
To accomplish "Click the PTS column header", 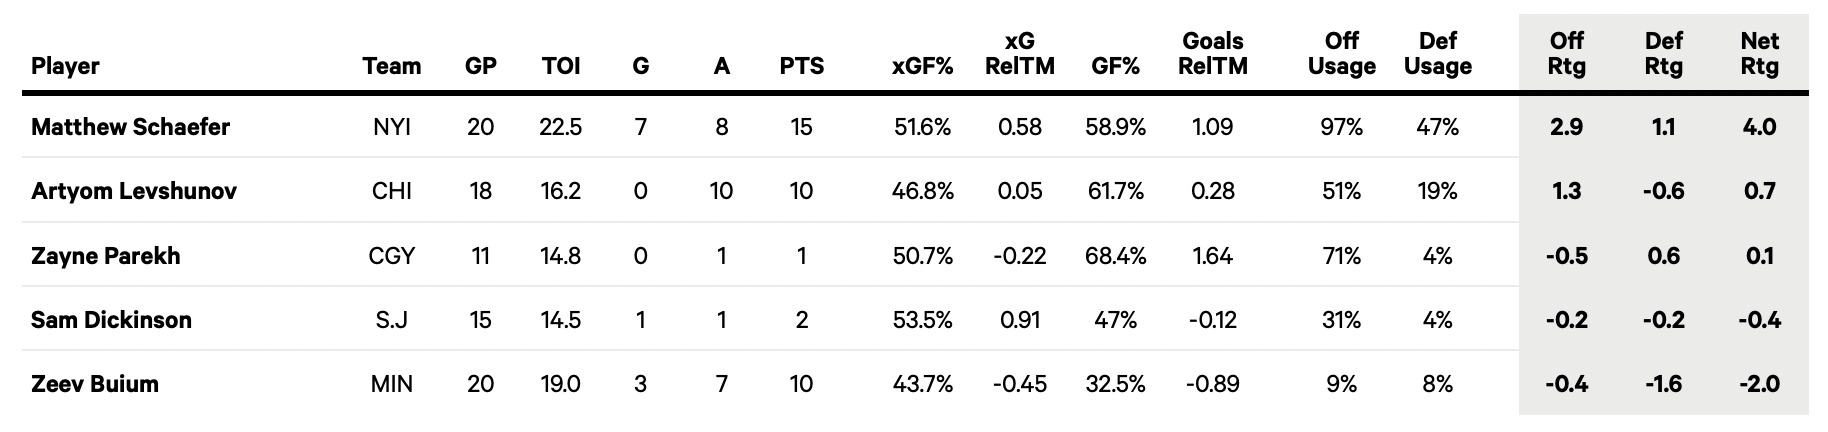I will coord(801,66).
